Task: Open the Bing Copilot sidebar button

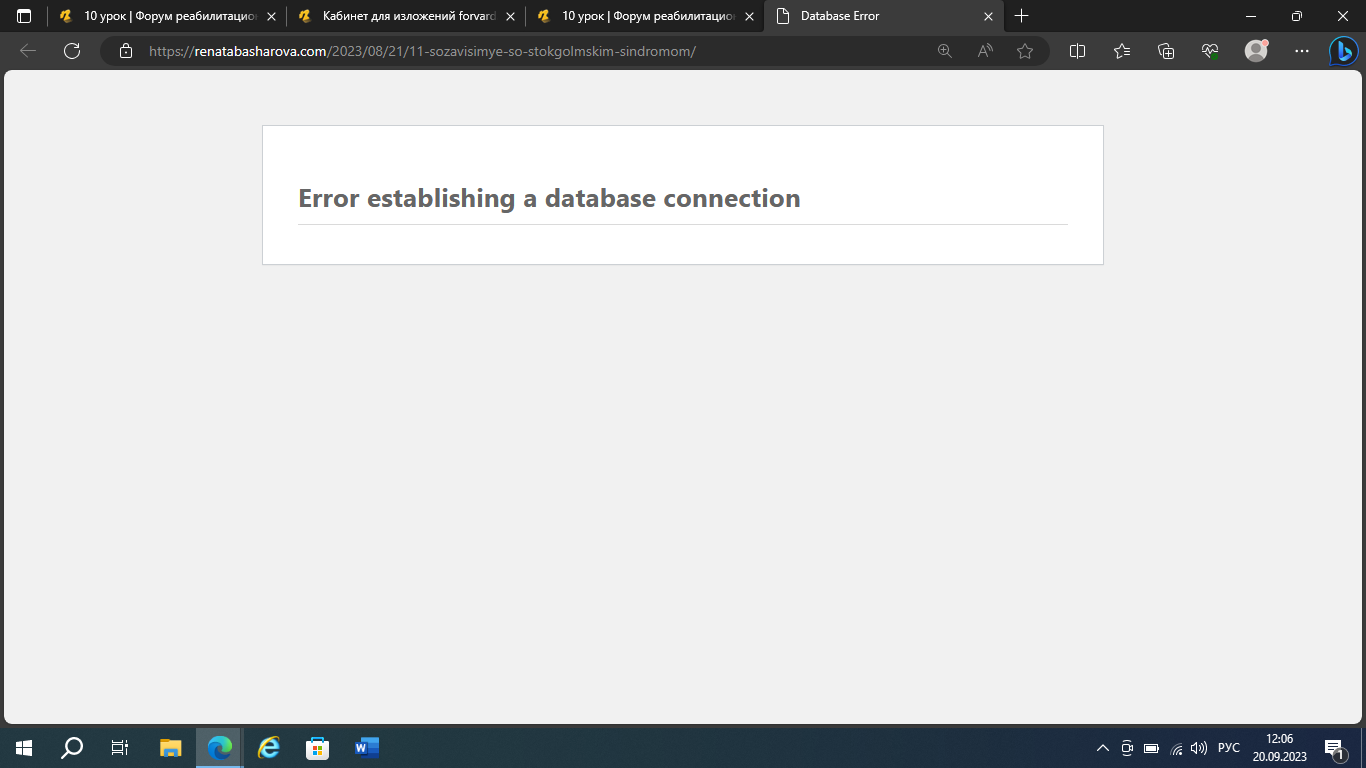Action: coord(1342,51)
